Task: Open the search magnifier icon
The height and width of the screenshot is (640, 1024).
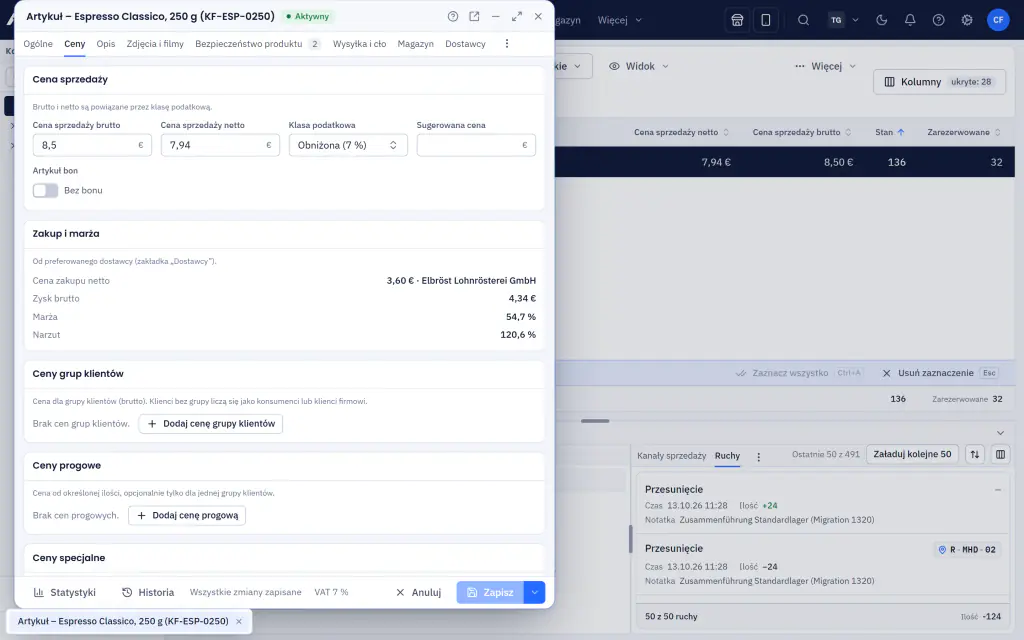Action: pos(803,20)
